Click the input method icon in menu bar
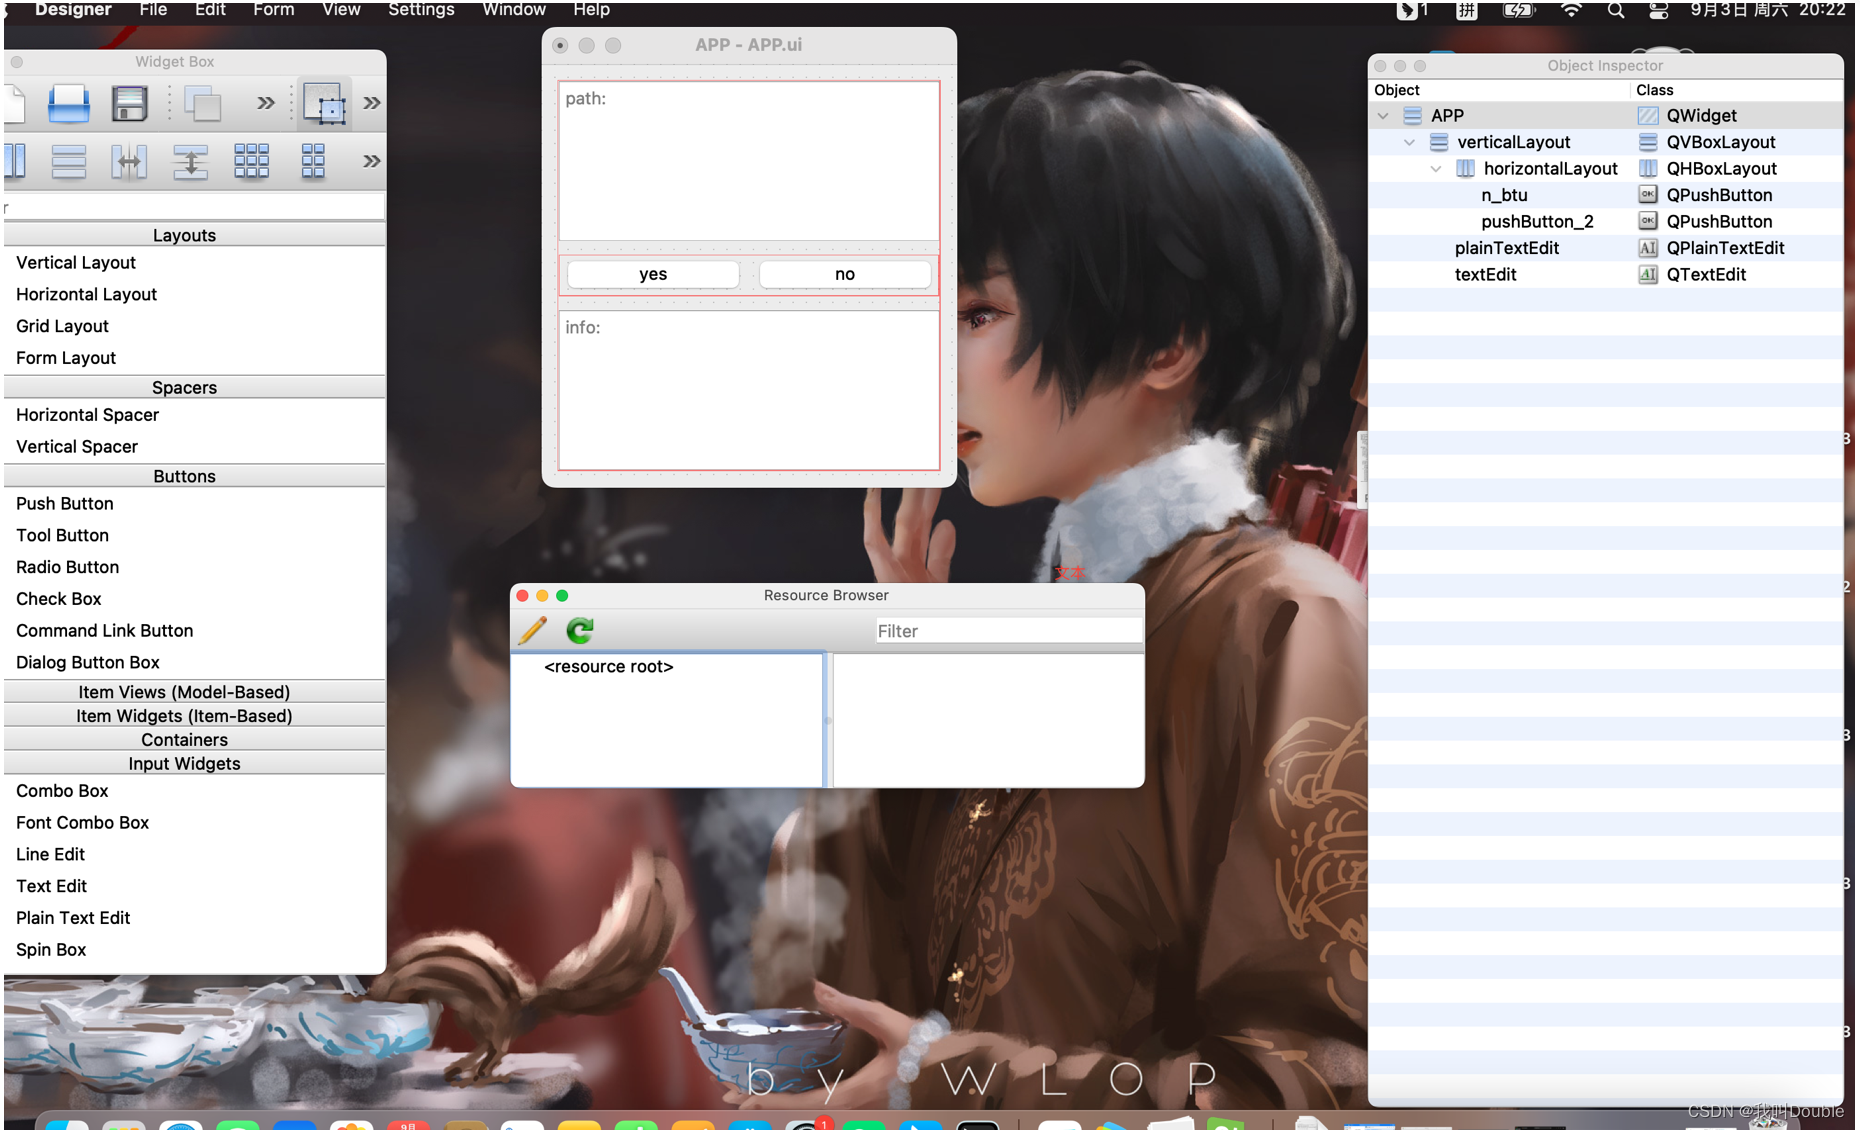This screenshot has height=1130, width=1860. 1467,10
